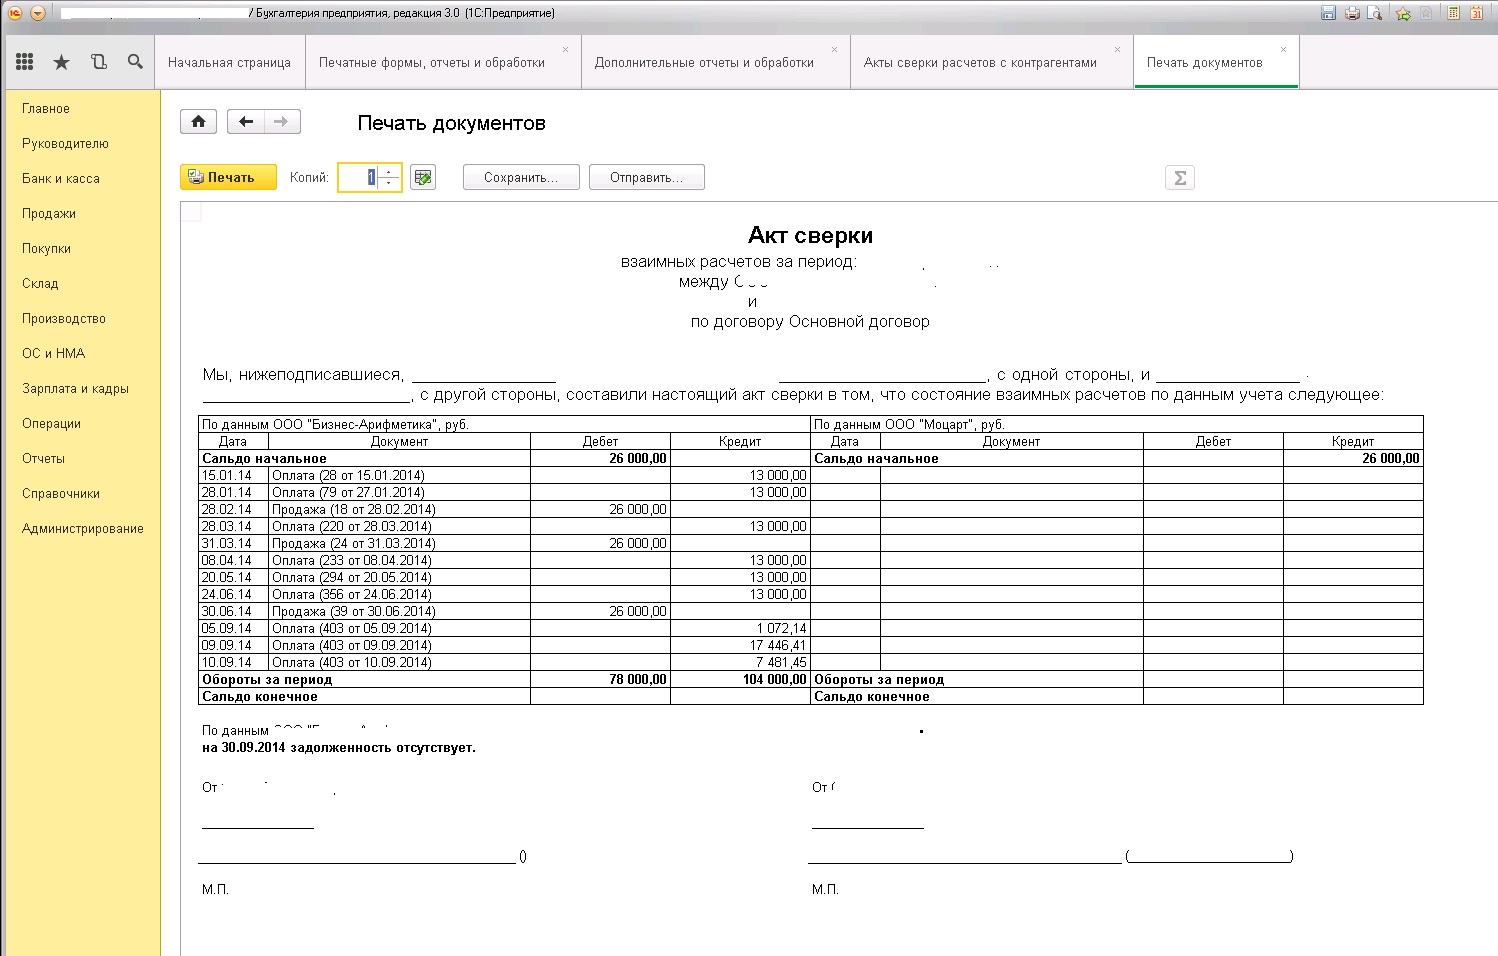The height and width of the screenshot is (956, 1498).
Task: Click the save (floppy disk) icon in title bar
Action: click(1328, 13)
